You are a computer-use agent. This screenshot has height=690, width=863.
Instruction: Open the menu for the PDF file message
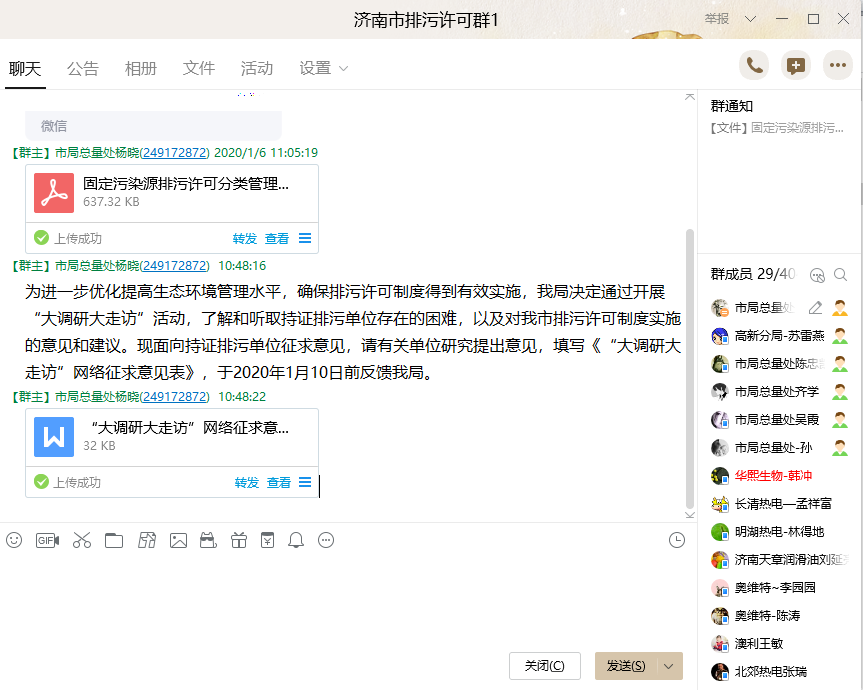305,238
